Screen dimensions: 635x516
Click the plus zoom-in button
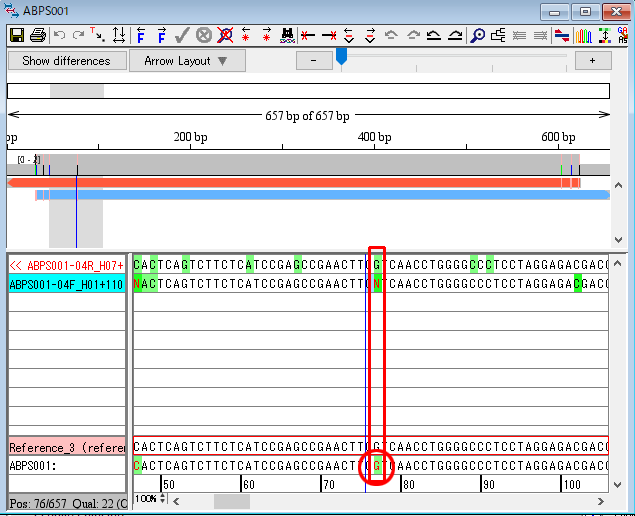coord(593,61)
